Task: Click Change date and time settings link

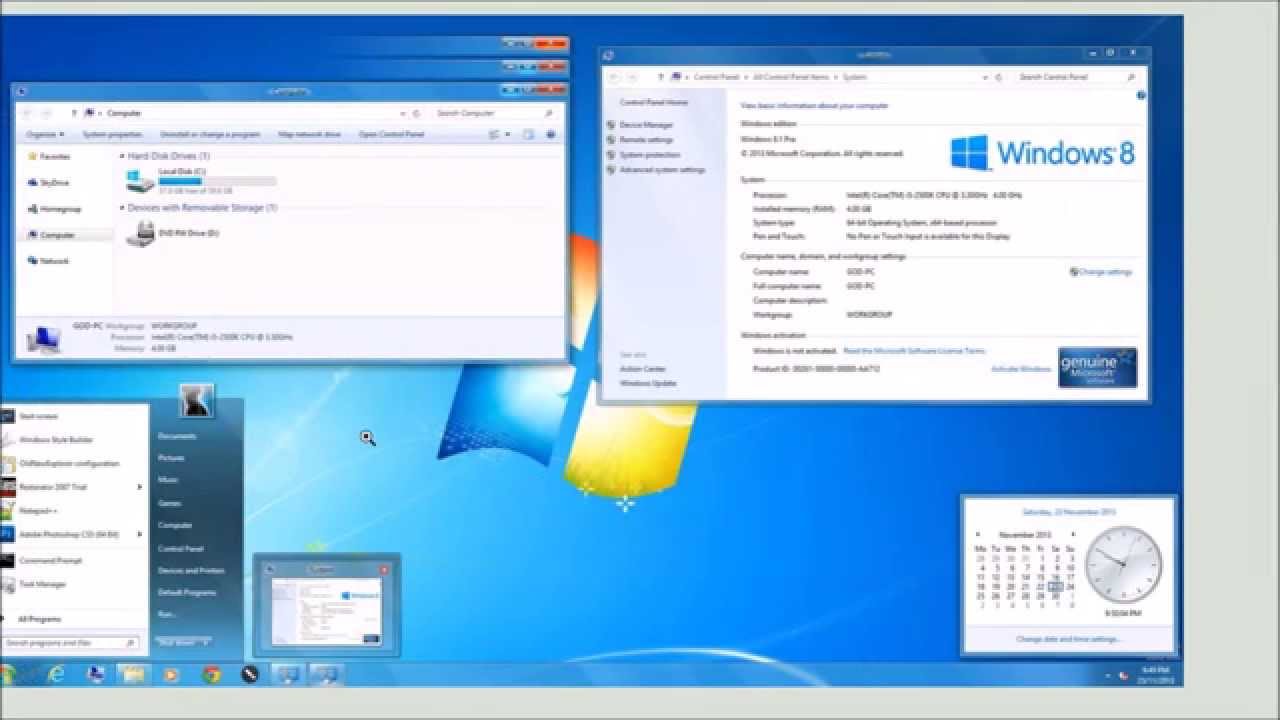Action: tap(1068, 639)
